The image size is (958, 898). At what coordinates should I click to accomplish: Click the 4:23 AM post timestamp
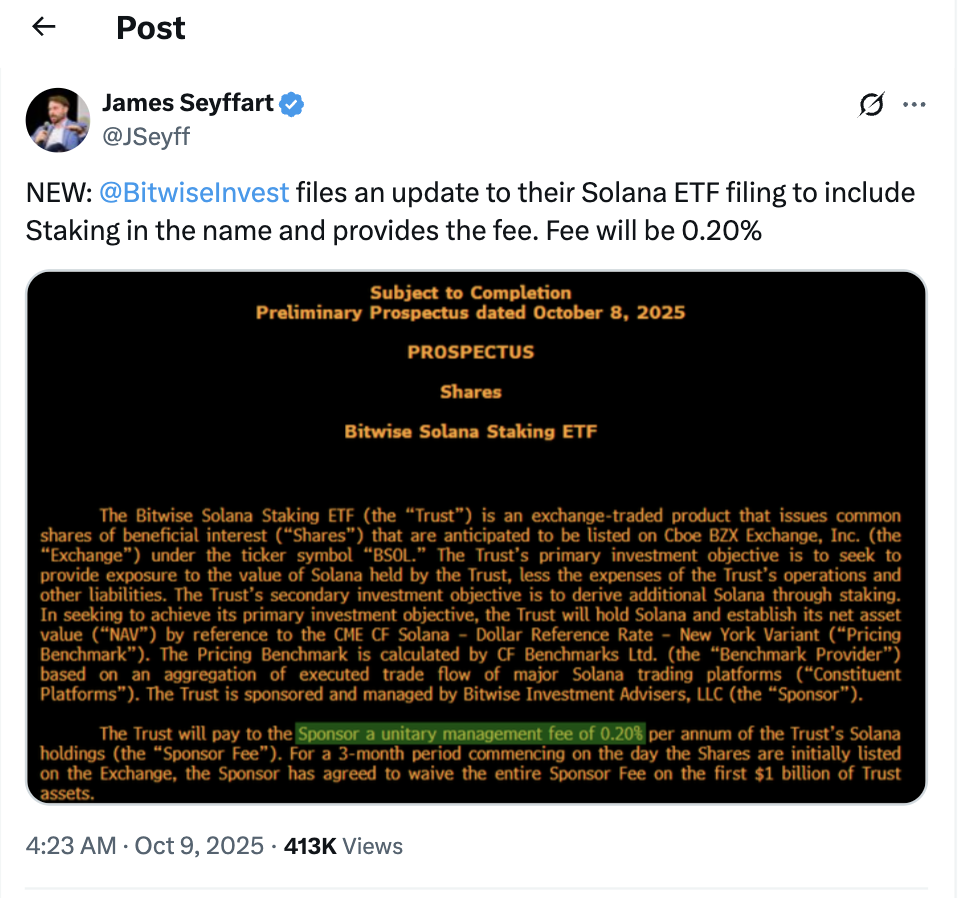coord(71,846)
